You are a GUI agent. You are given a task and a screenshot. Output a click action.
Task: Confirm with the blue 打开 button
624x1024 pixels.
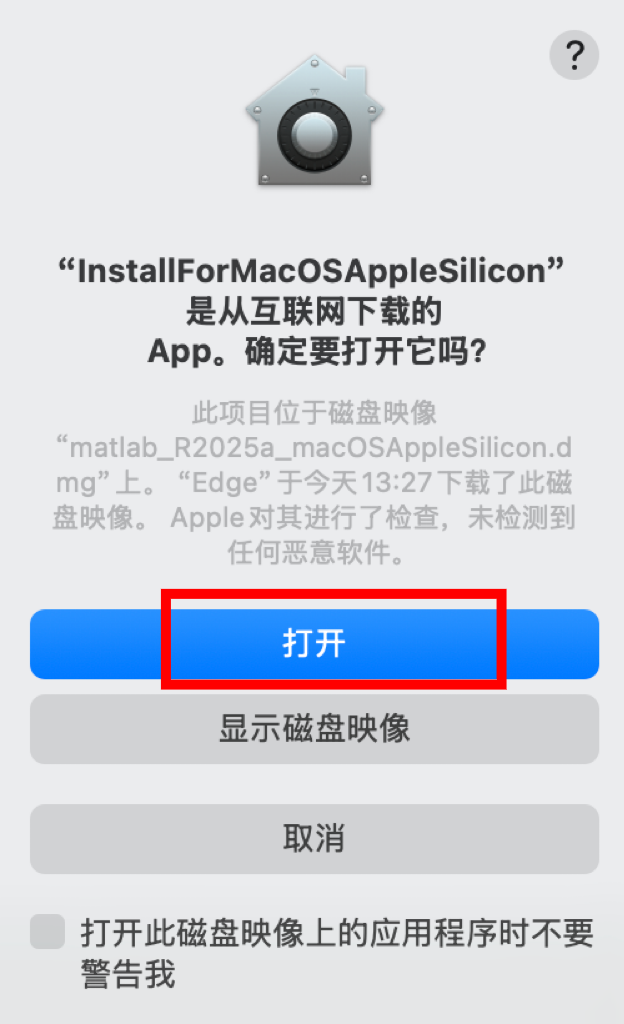315,644
